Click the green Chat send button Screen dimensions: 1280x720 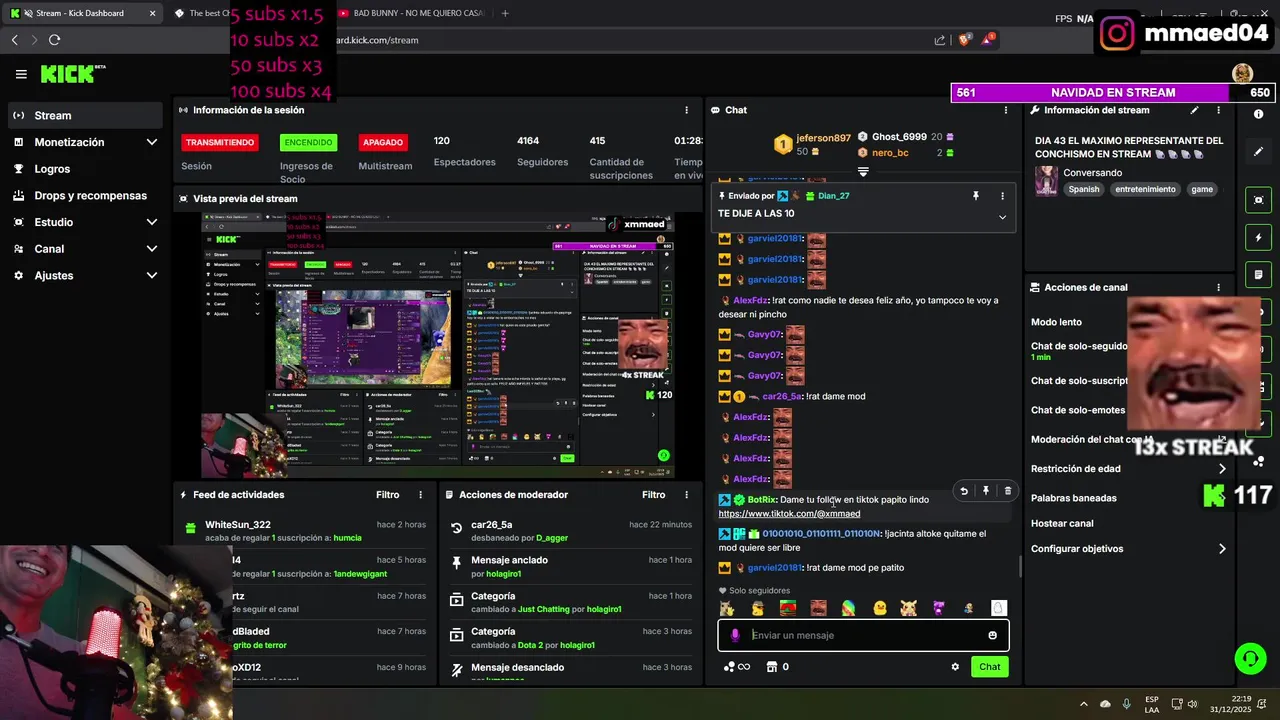[x=989, y=667]
